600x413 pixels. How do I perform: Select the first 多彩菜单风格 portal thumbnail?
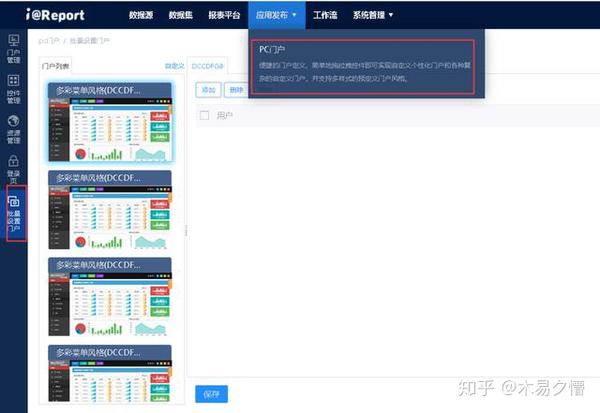point(110,122)
